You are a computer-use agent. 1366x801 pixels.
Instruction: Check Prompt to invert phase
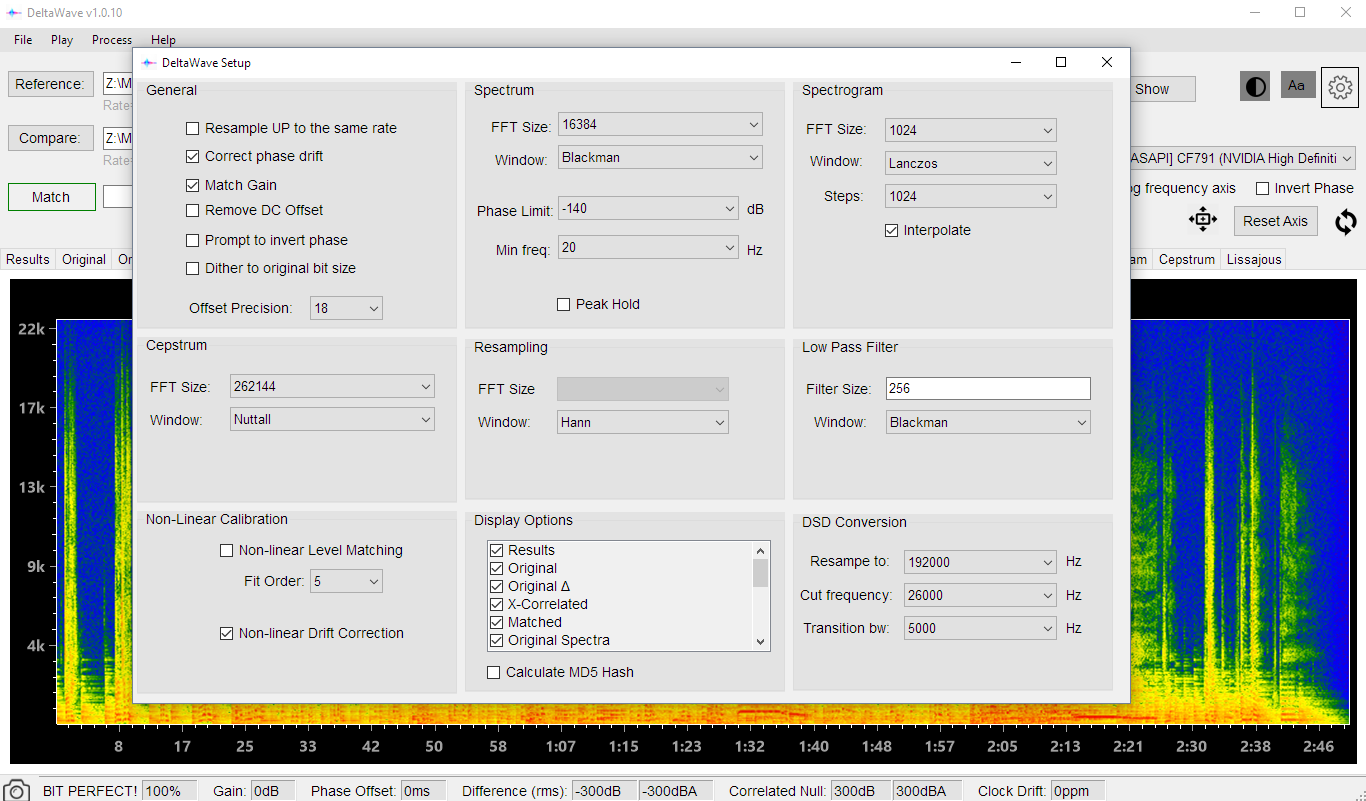pos(192,240)
